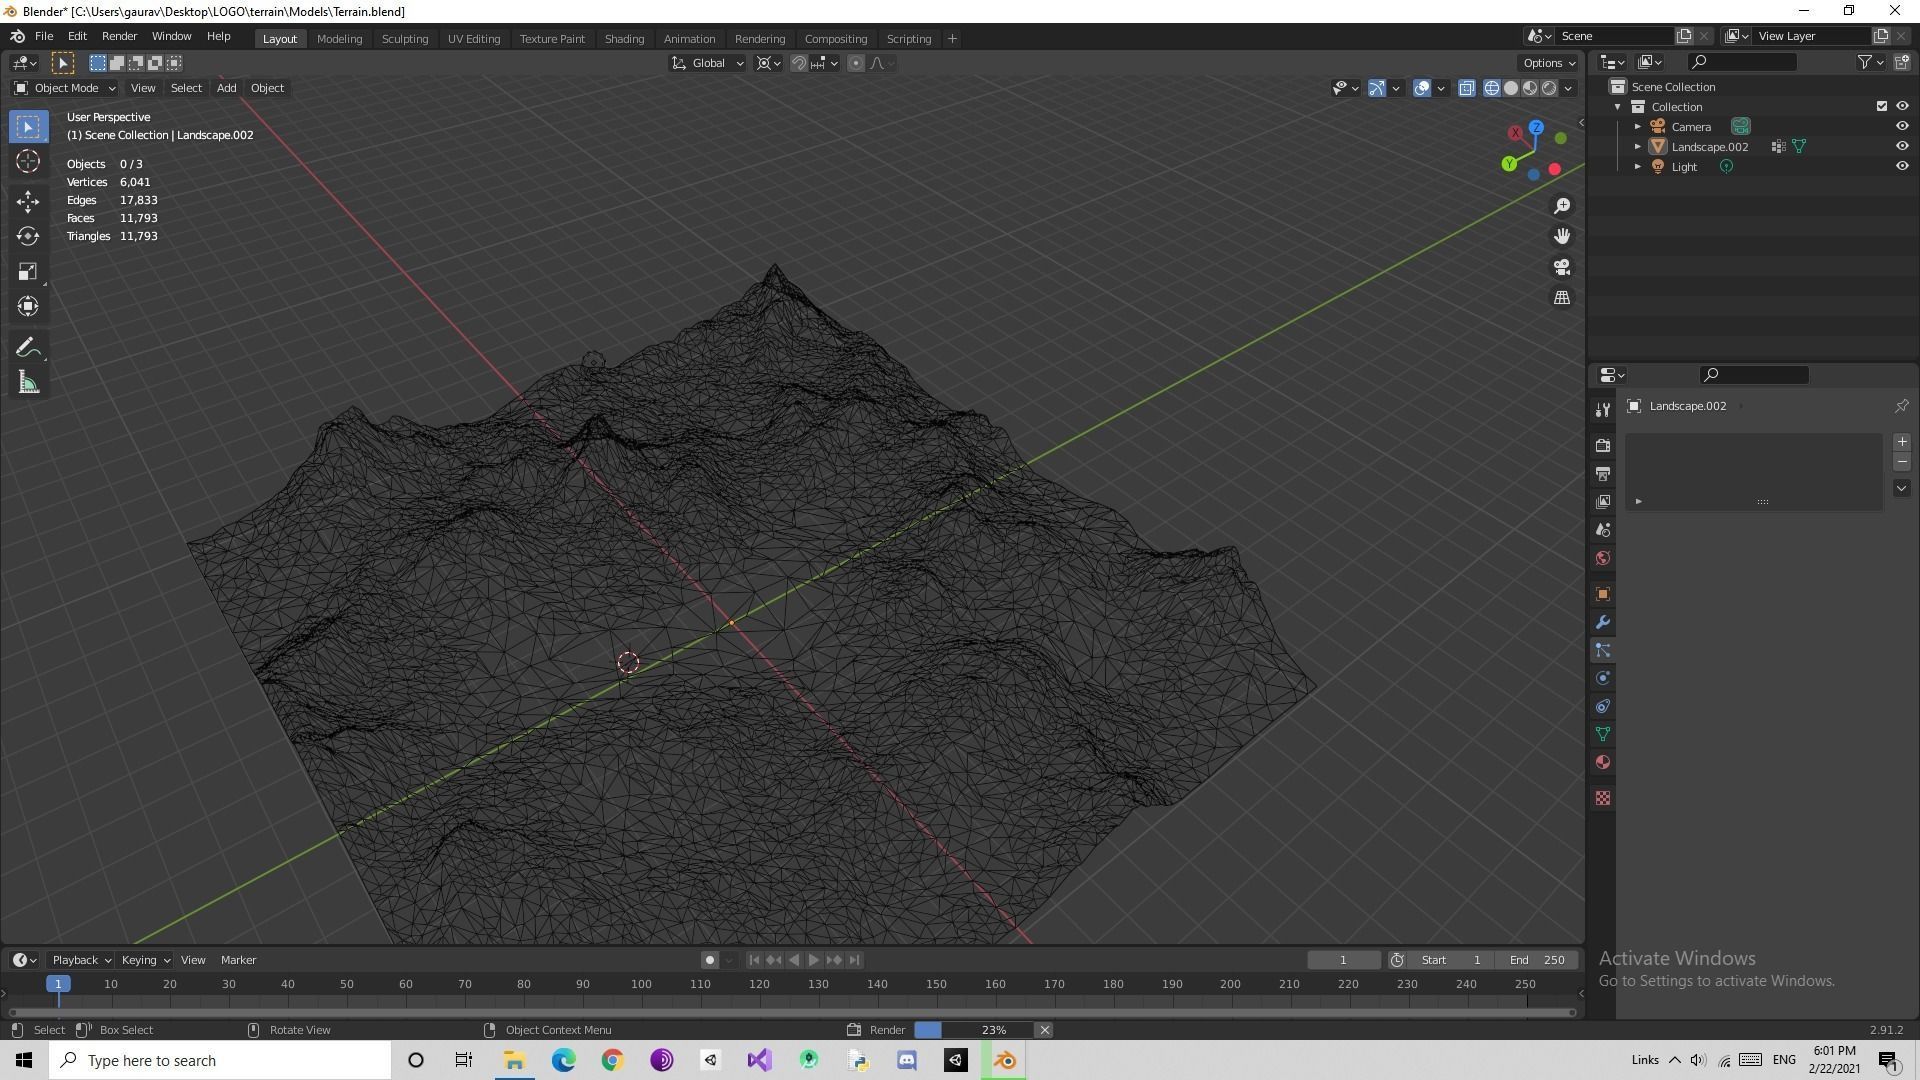Activate the Rotate tool
1920x1080 pixels.
click(x=28, y=236)
